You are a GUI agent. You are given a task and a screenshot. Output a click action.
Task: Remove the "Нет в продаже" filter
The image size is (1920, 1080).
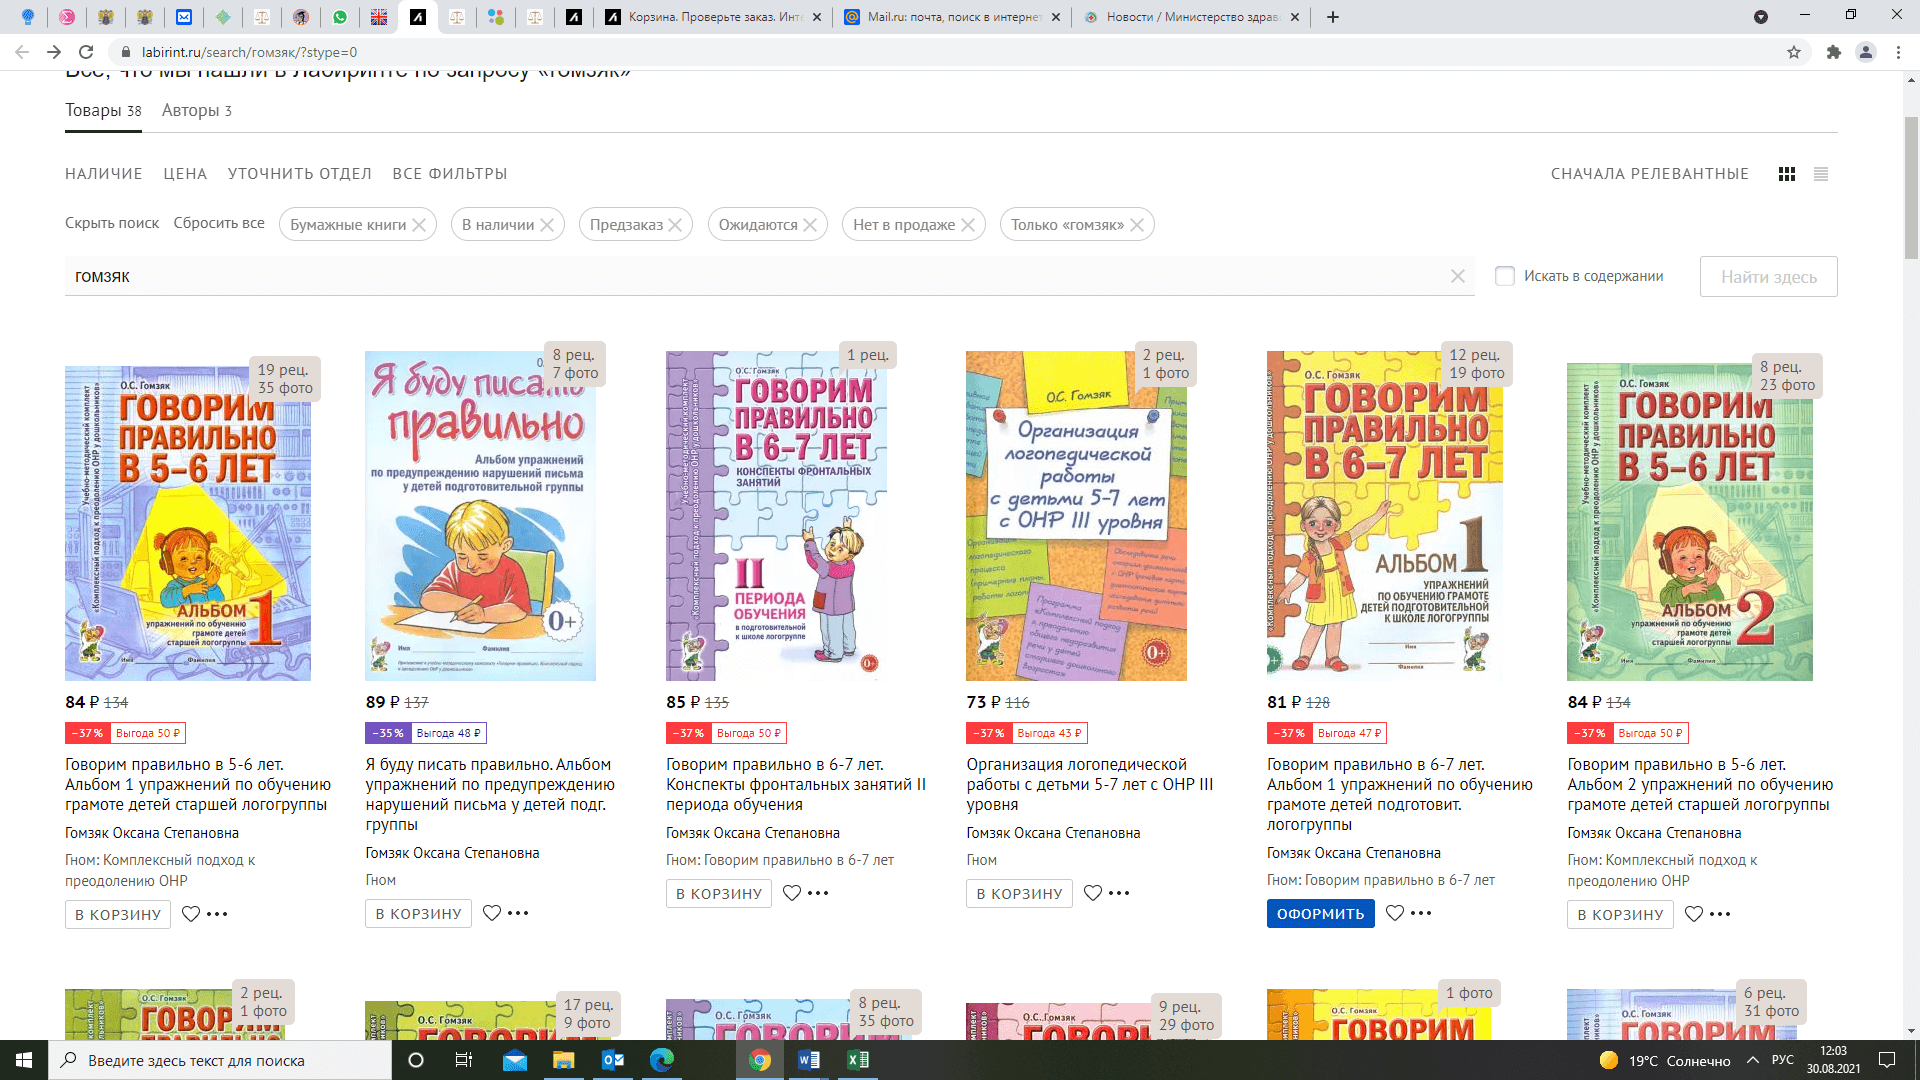pyautogui.click(x=968, y=225)
